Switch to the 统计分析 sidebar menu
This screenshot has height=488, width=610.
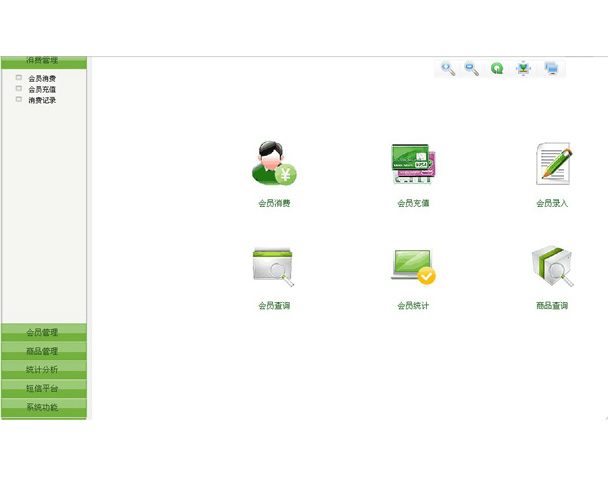coord(43,369)
